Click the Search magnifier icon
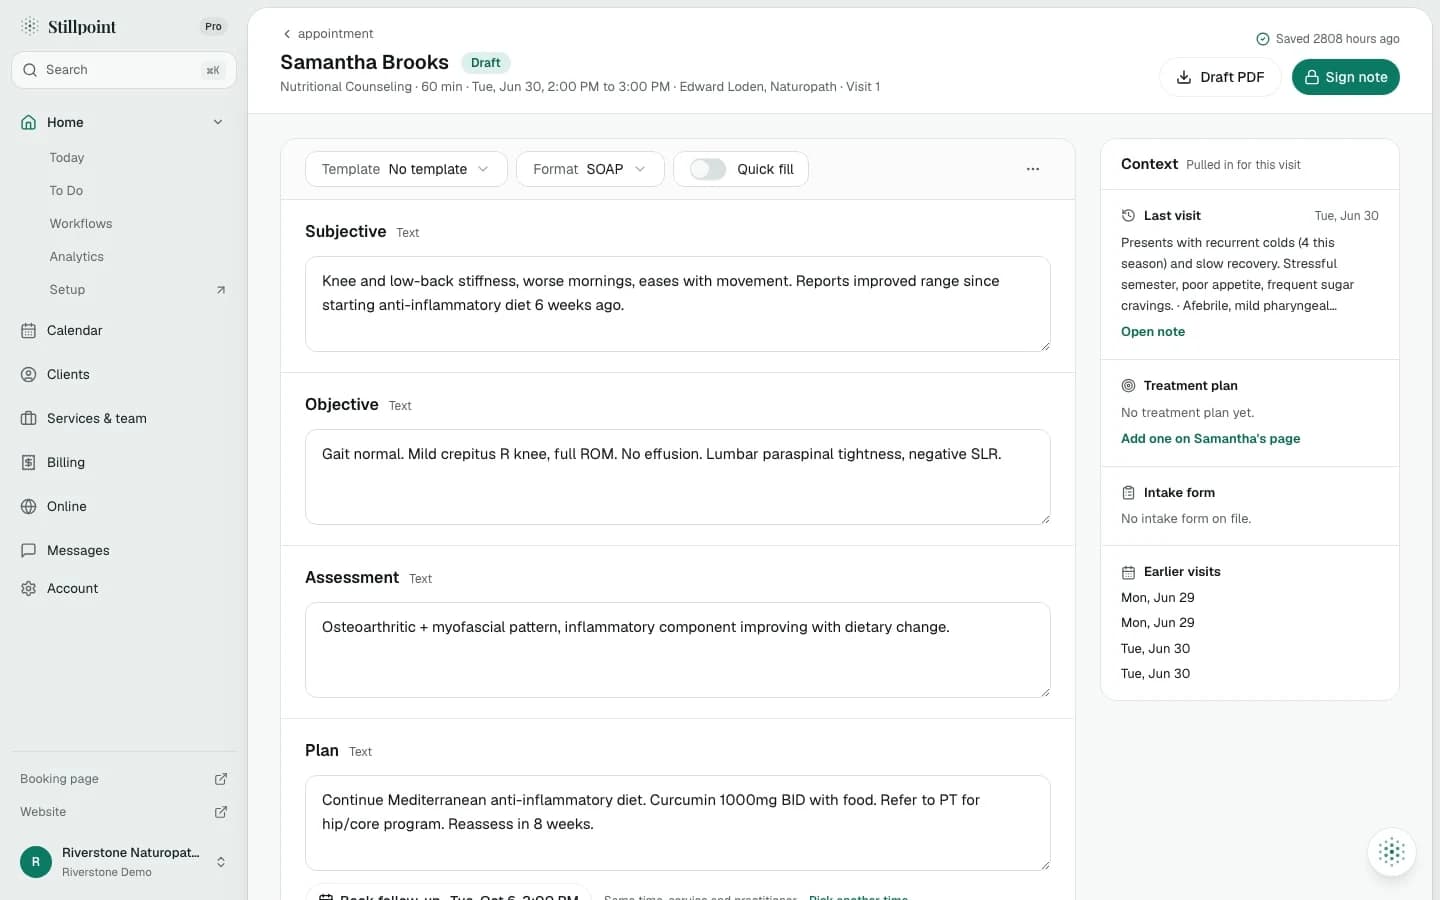Image resolution: width=1440 pixels, height=900 pixels. (30, 70)
